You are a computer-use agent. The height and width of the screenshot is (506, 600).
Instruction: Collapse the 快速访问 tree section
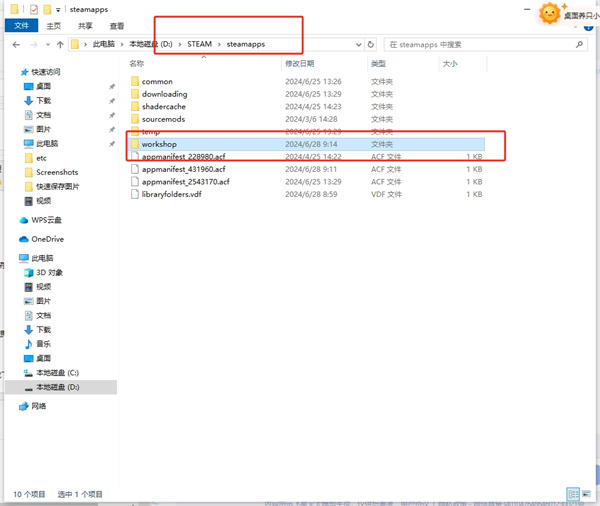pyautogui.click(x=11, y=72)
